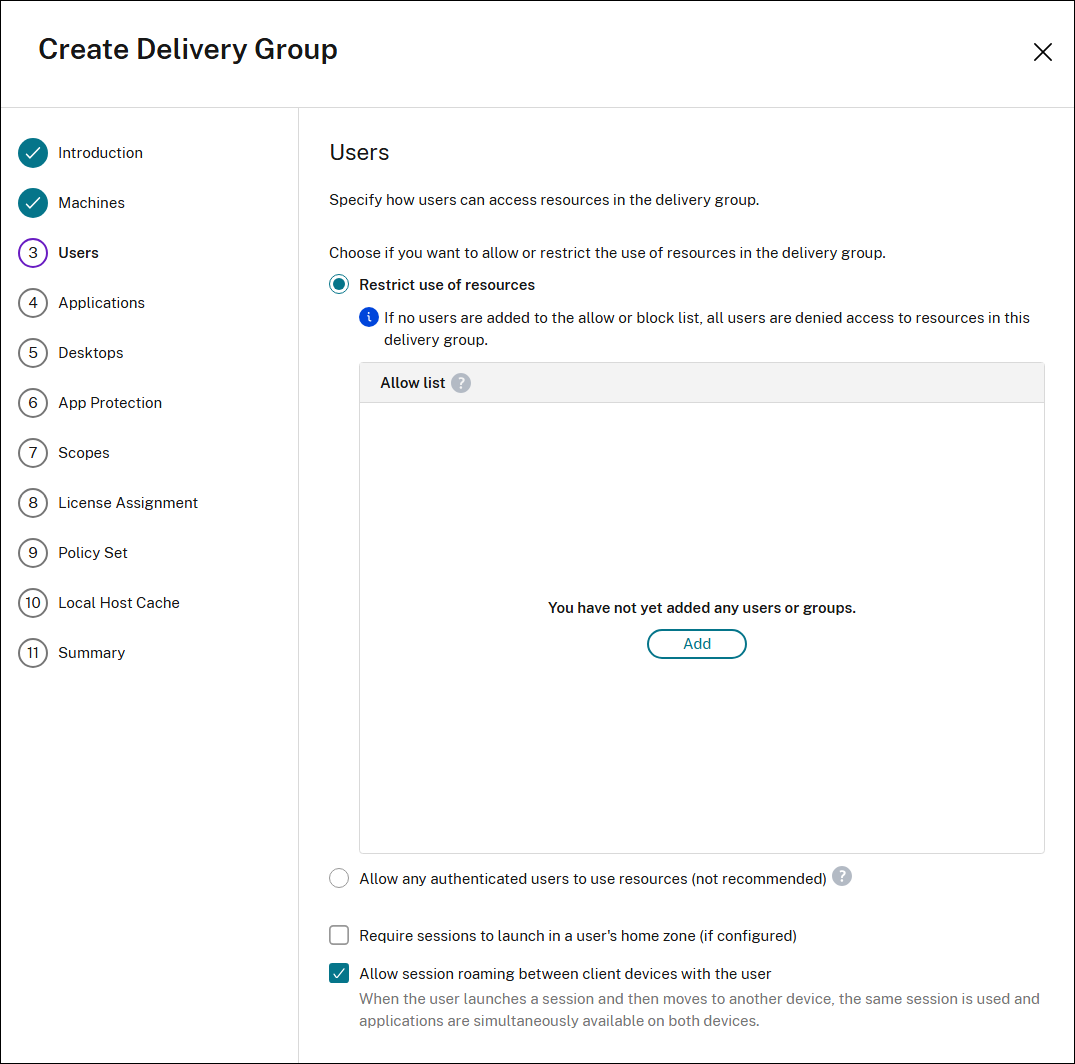Close the Create Delivery Group dialog

click(x=1042, y=52)
